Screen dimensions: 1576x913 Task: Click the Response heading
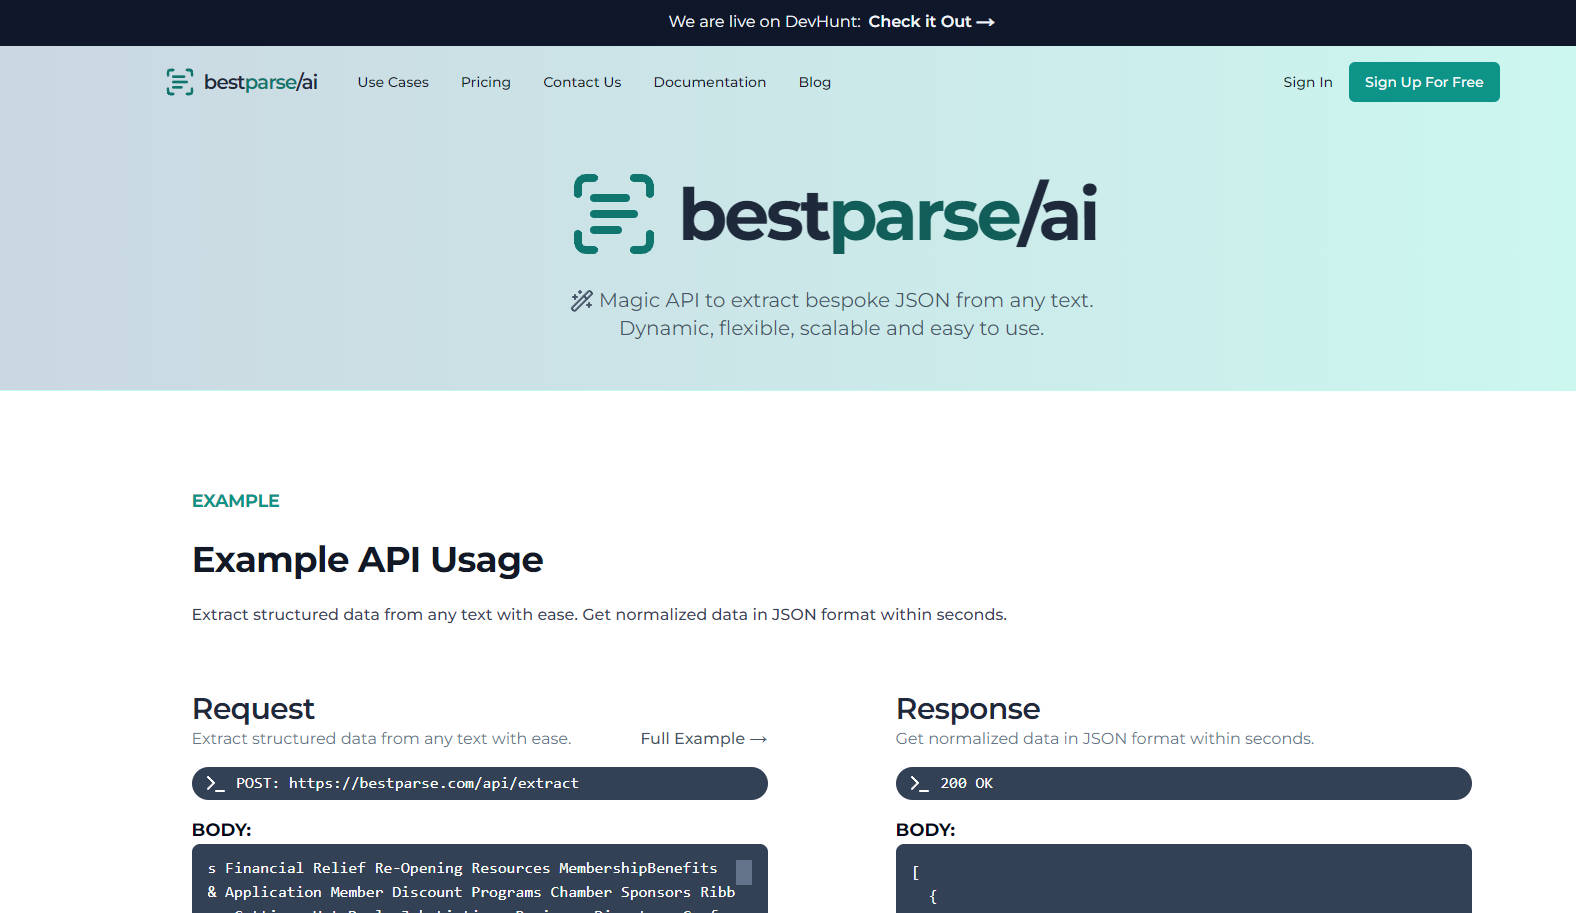click(x=968, y=708)
